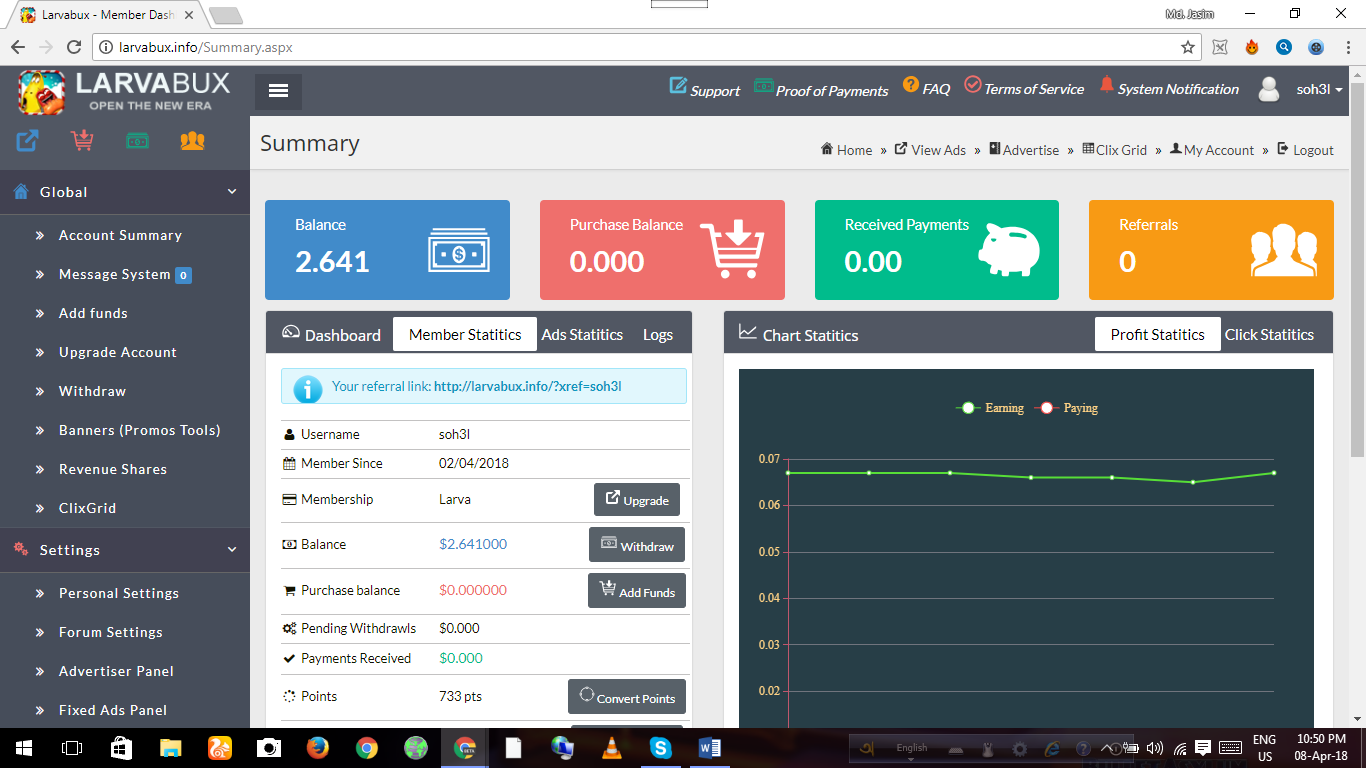Click the green cash icon in sidebar

pos(137,141)
